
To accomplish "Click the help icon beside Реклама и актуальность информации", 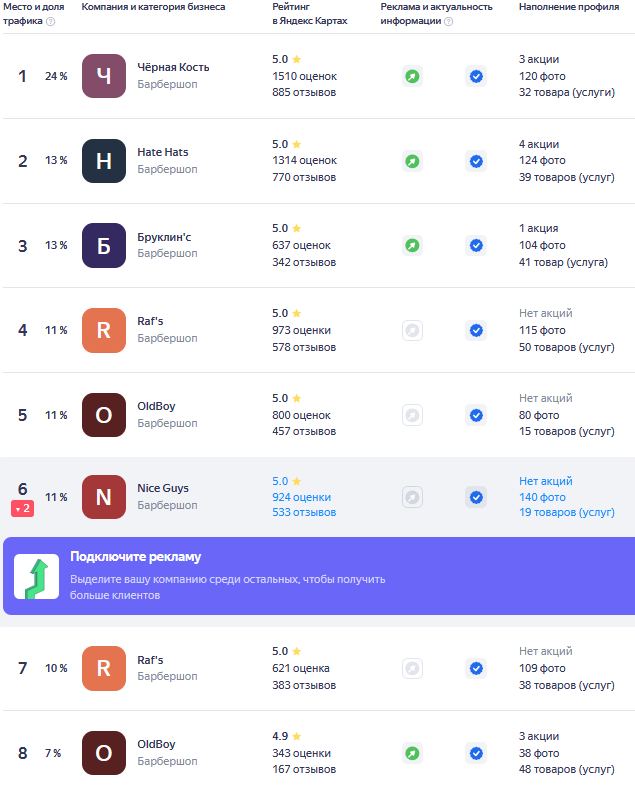I will 448,21.
